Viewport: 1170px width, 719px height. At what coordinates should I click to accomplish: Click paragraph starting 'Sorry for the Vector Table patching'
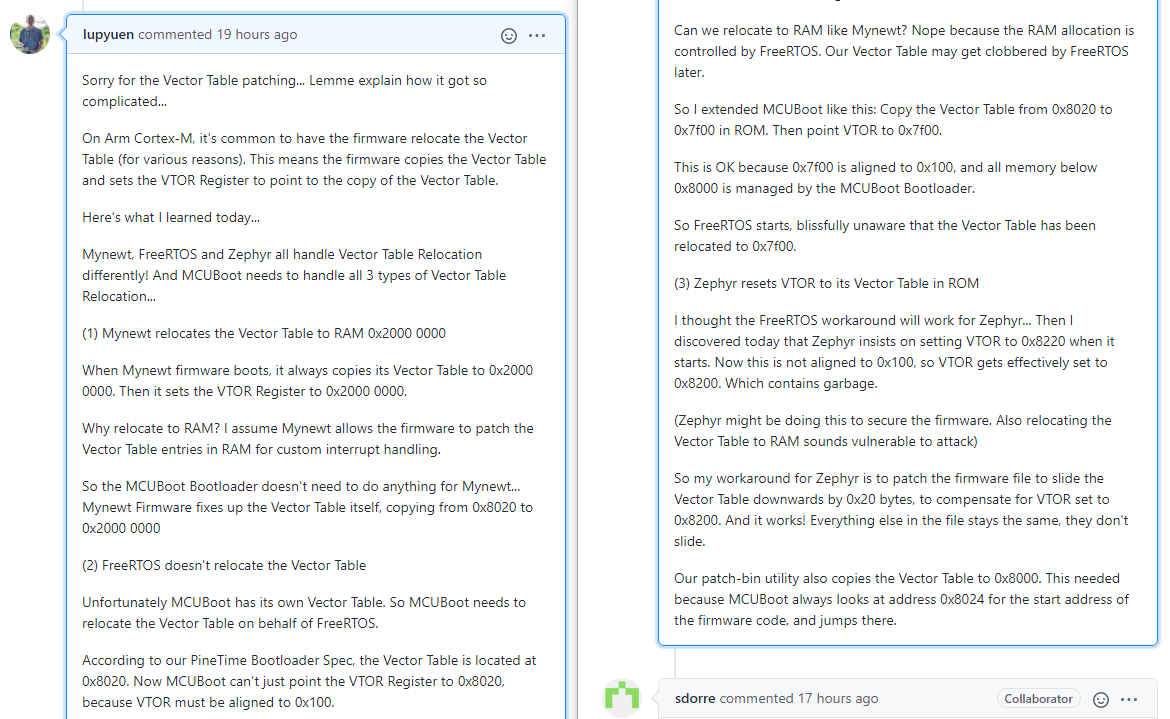pos(284,91)
